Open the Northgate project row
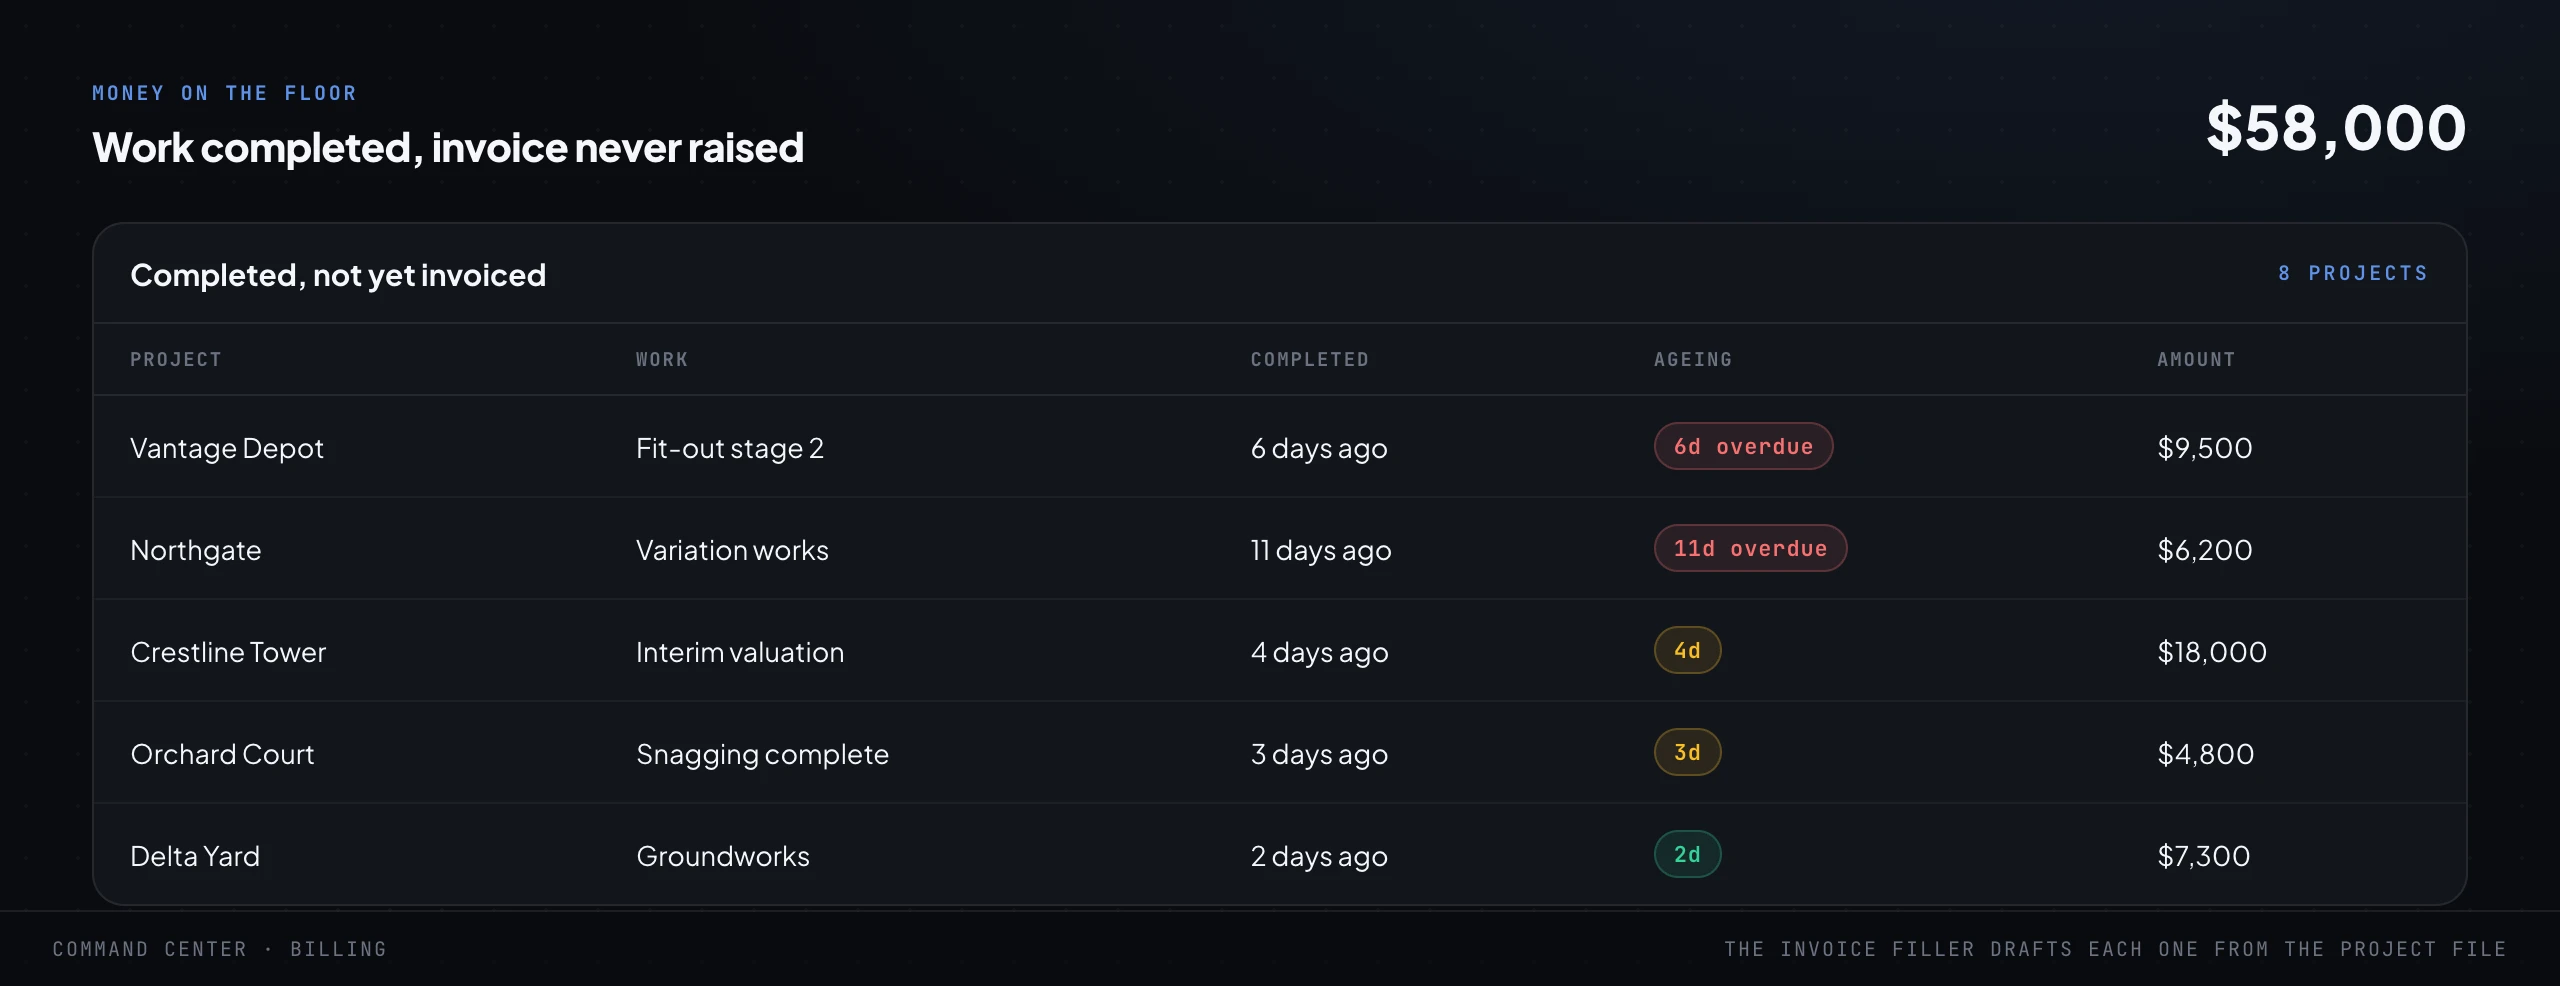This screenshot has height=986, width=2560. [1280, 549]
